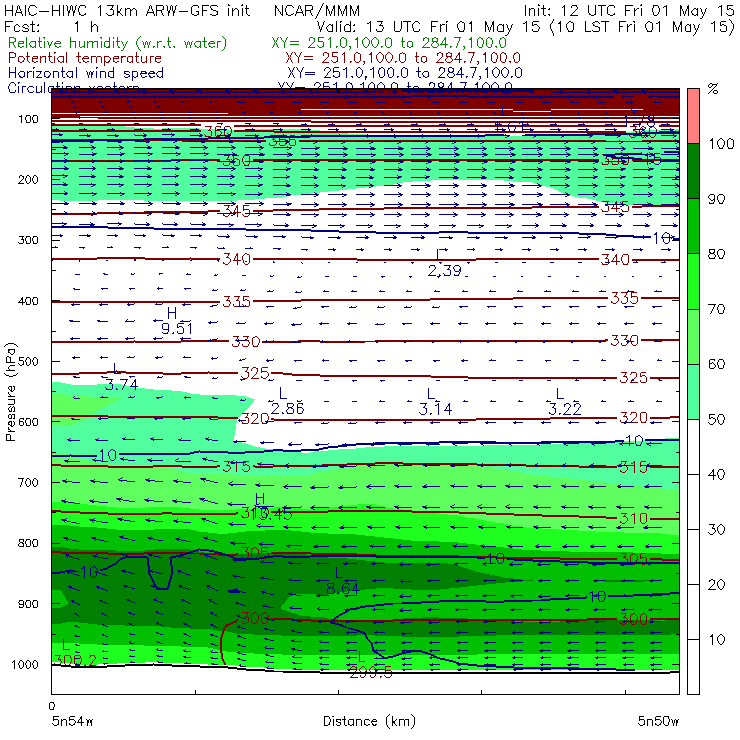Click the red temperature minimum label '299.5'
The image size is (740, 740).
tap(371, 672)
